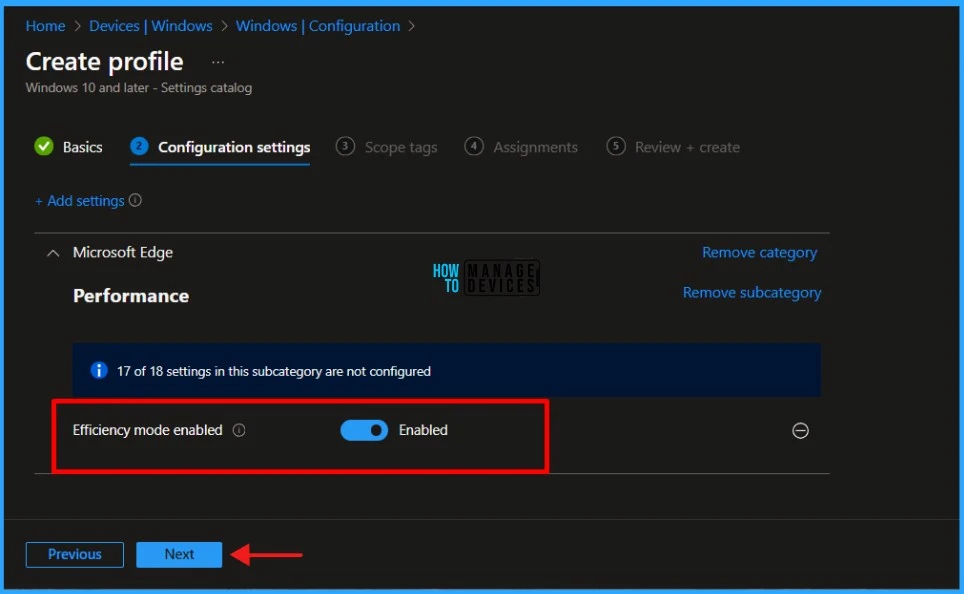
Task: Click the info icon next to Add settings
Action: tap(135, 200)
